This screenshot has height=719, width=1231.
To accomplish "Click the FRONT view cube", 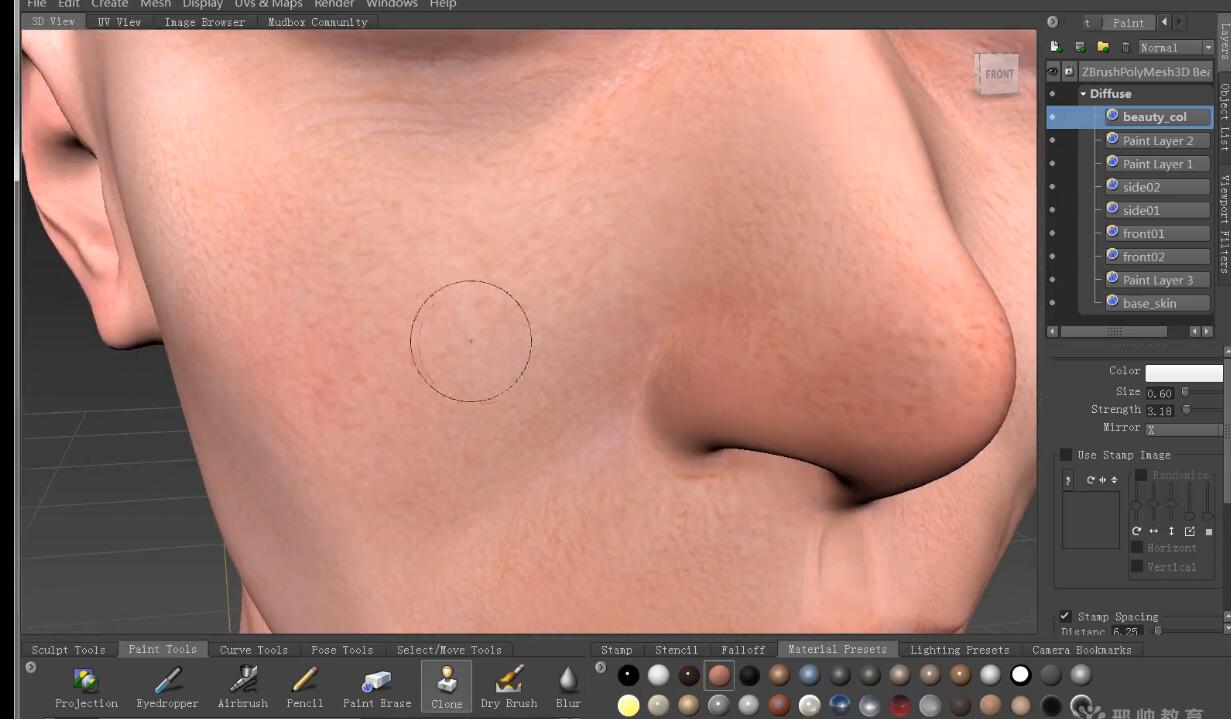I will (998, 74).
